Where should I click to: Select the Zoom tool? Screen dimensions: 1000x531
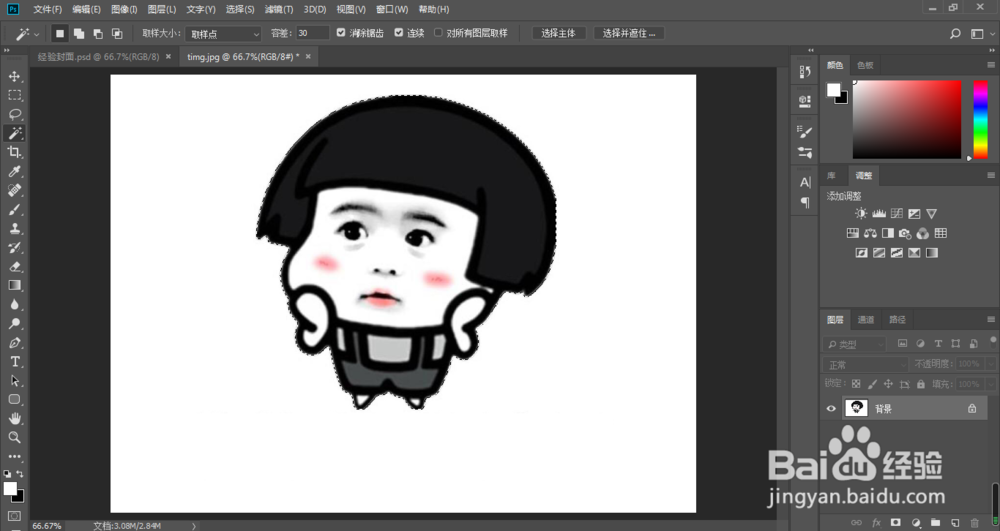(x=14, y=437)
